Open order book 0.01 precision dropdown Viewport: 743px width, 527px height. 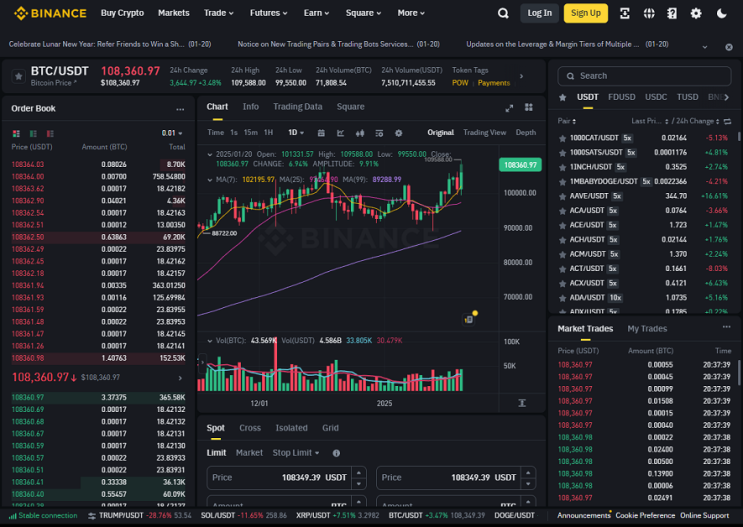click(172, 133)
